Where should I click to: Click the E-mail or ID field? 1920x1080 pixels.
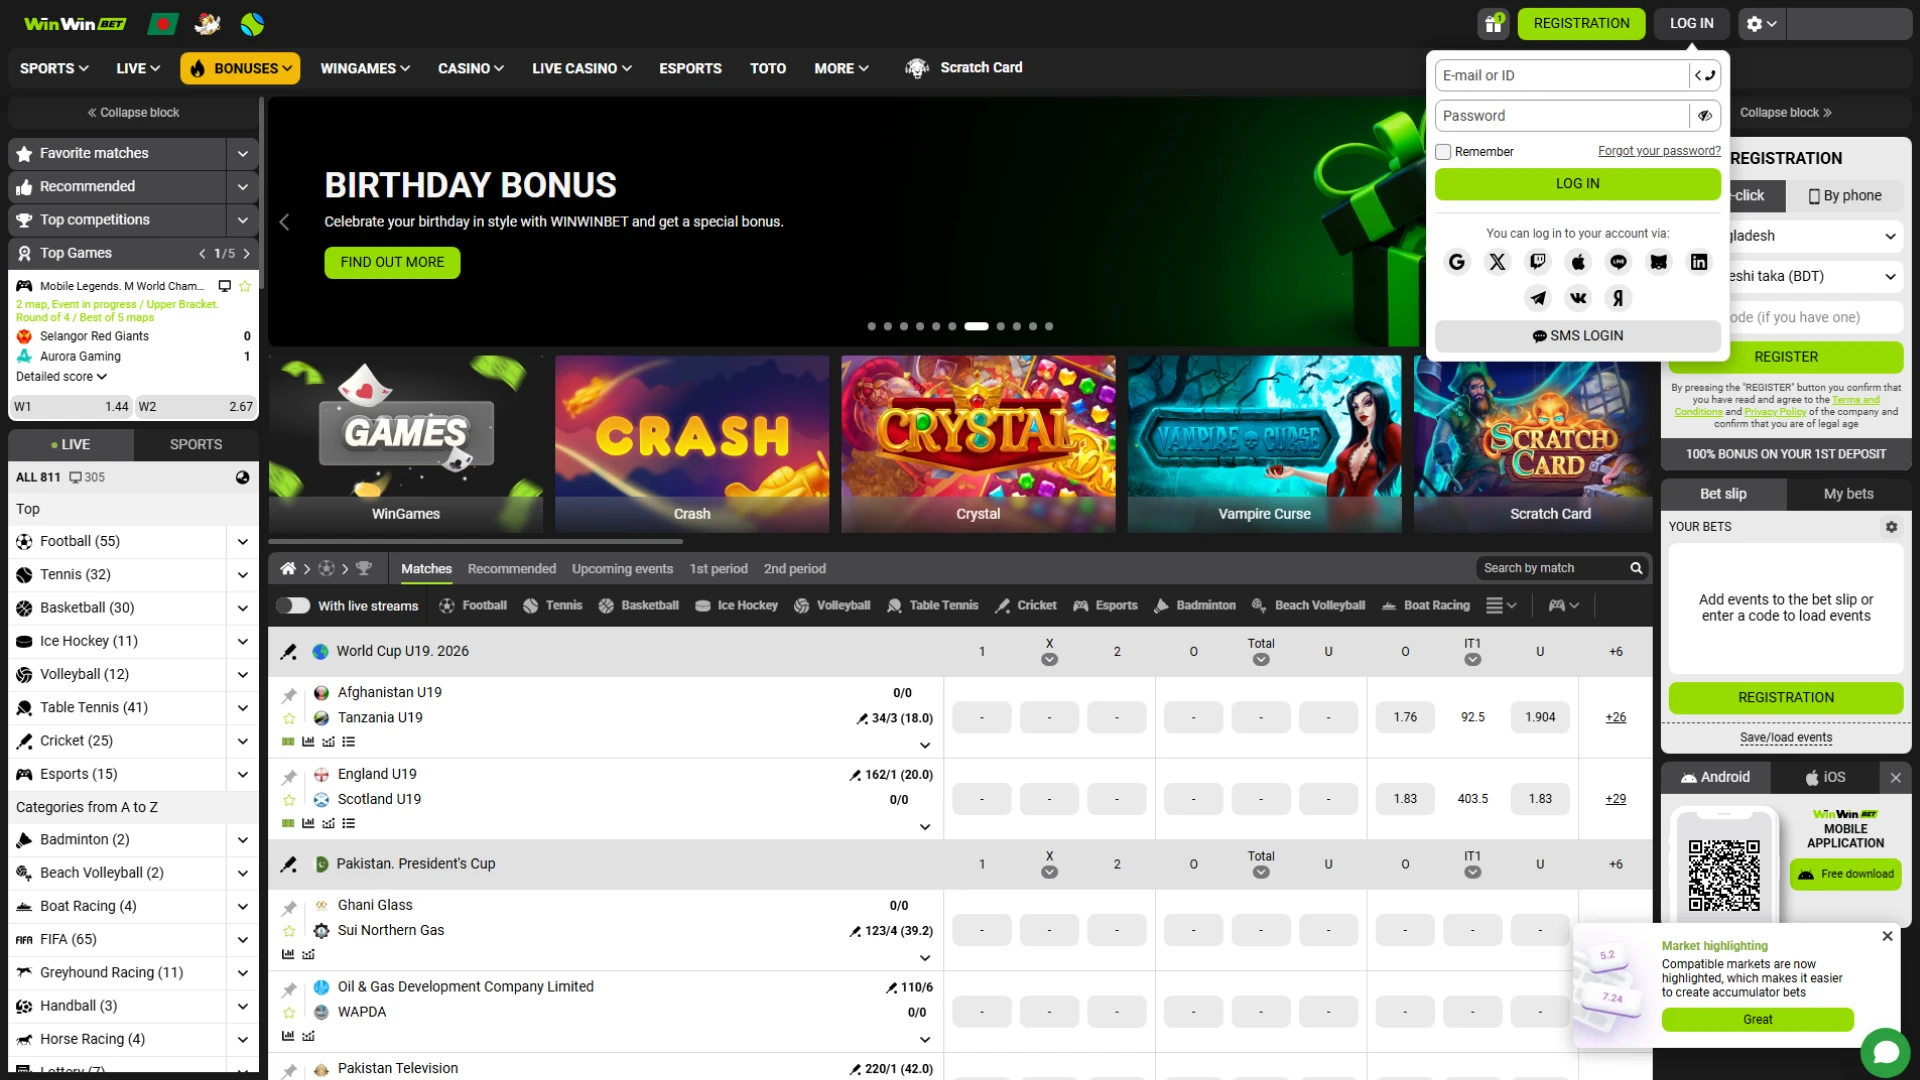[x=1560, y=76]
